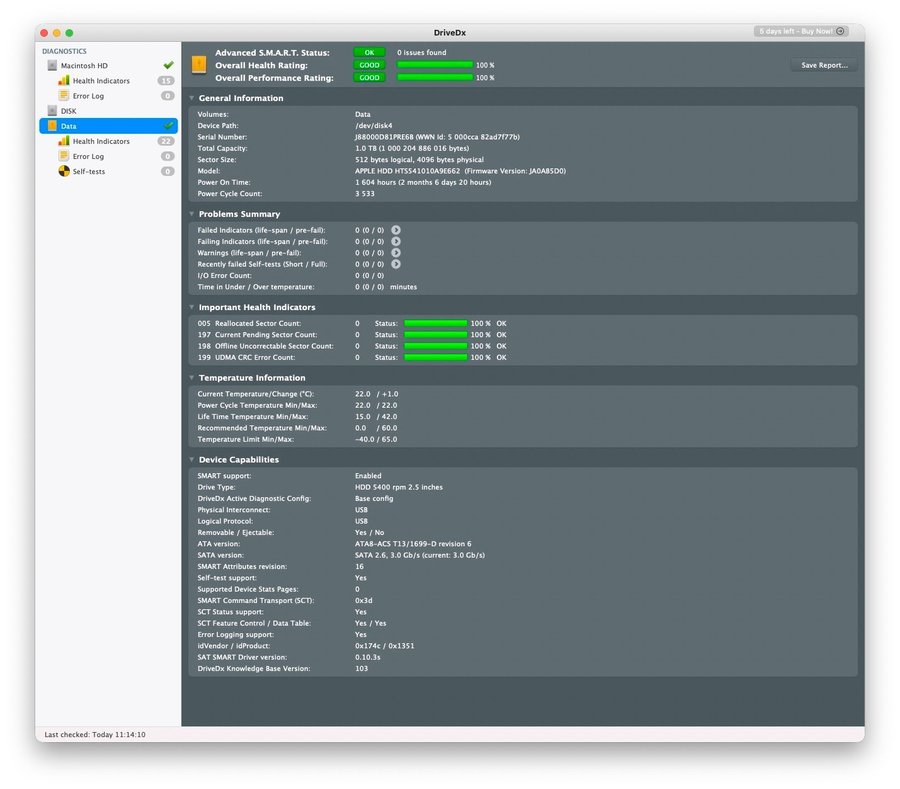Click the green OK S.M.A.R.T. status badge
The width and height of the screenshot is (900, 789).
[369, 52]
